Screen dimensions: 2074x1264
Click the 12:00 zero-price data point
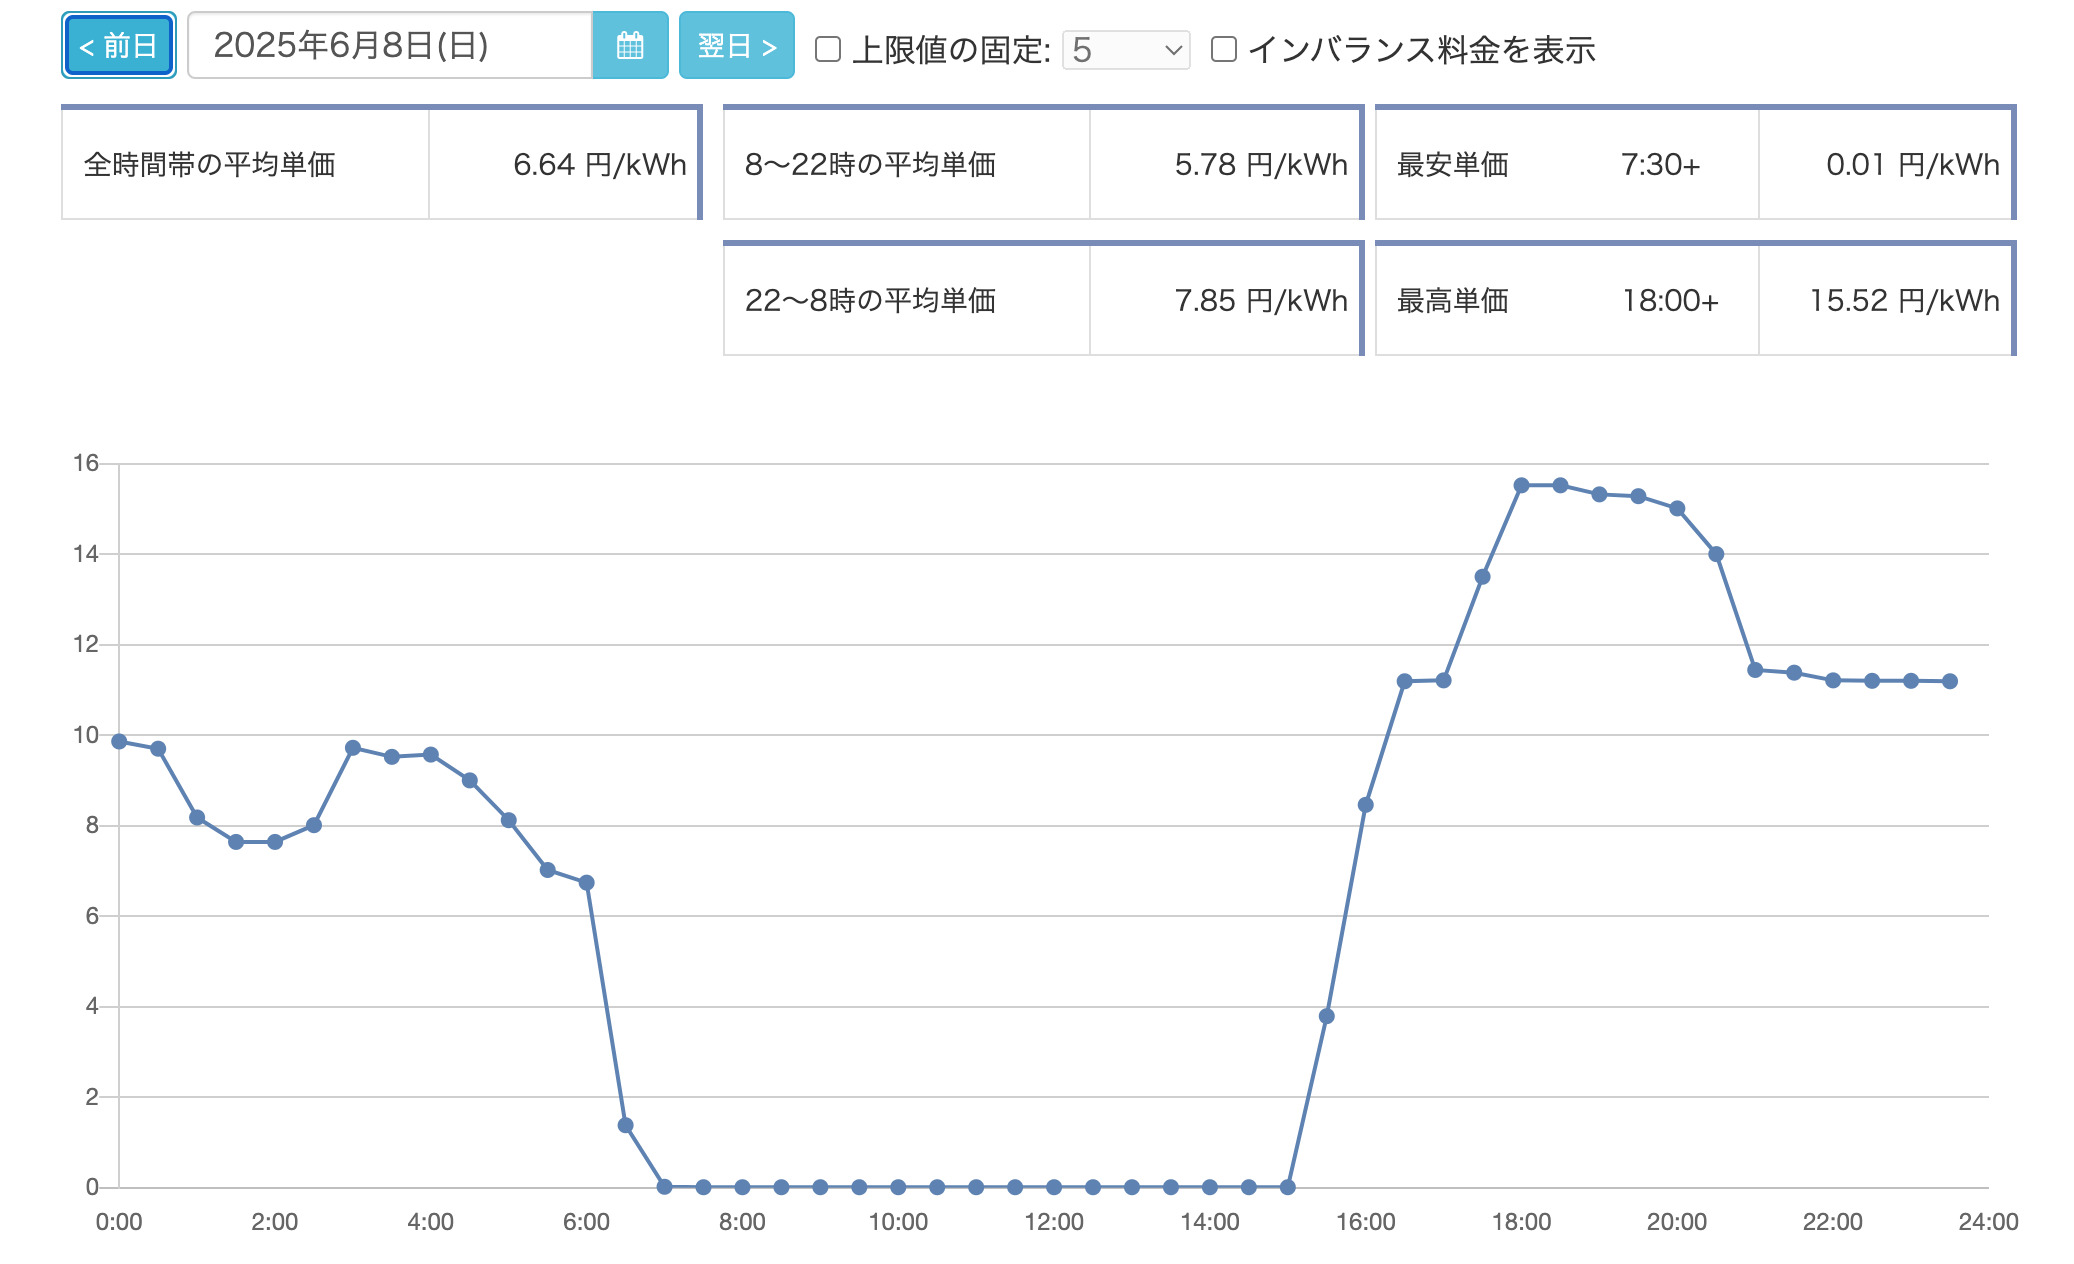pos(1054,1187)
